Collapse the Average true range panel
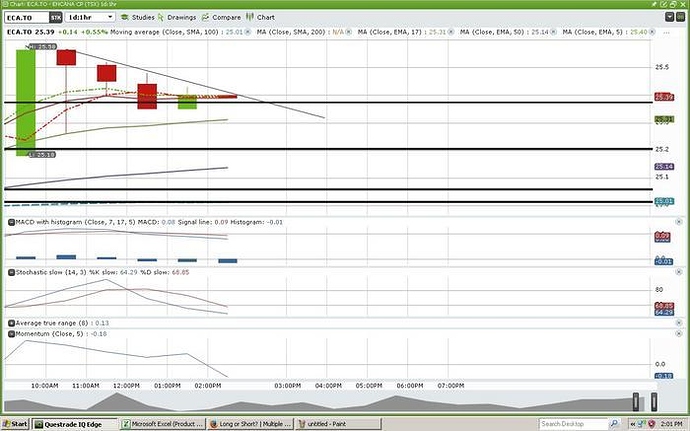 (11, 323)
